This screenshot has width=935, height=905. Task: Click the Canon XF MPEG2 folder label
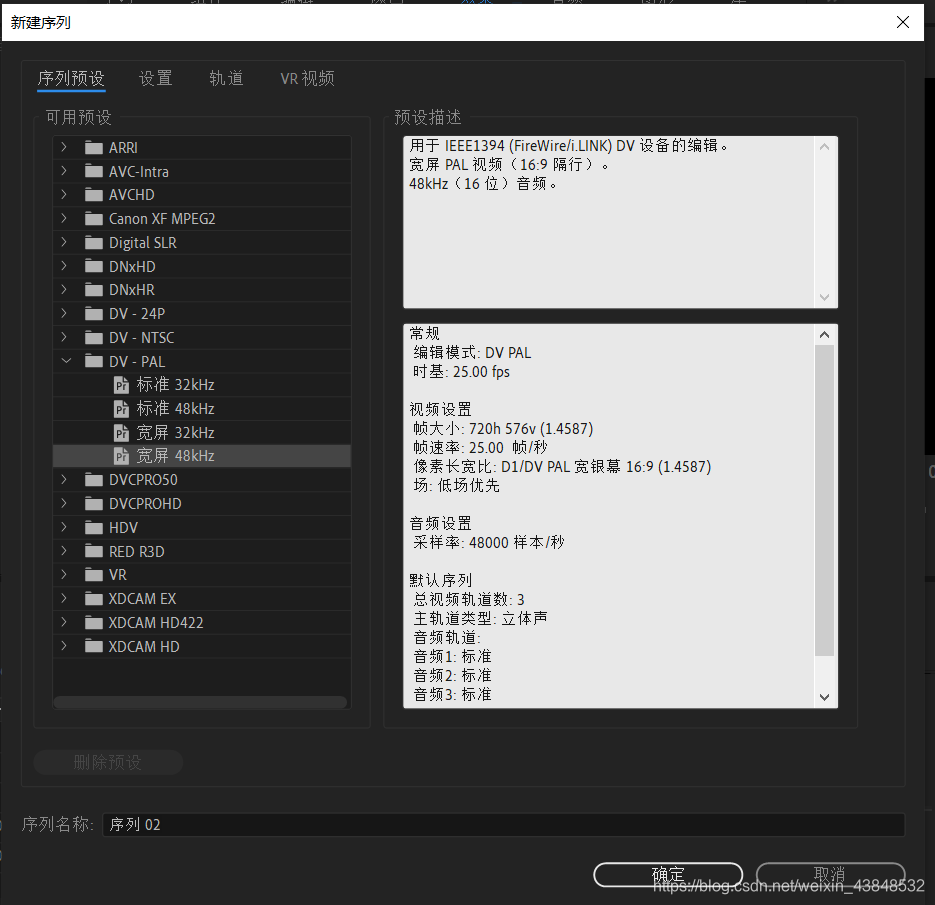pos(162,219)
